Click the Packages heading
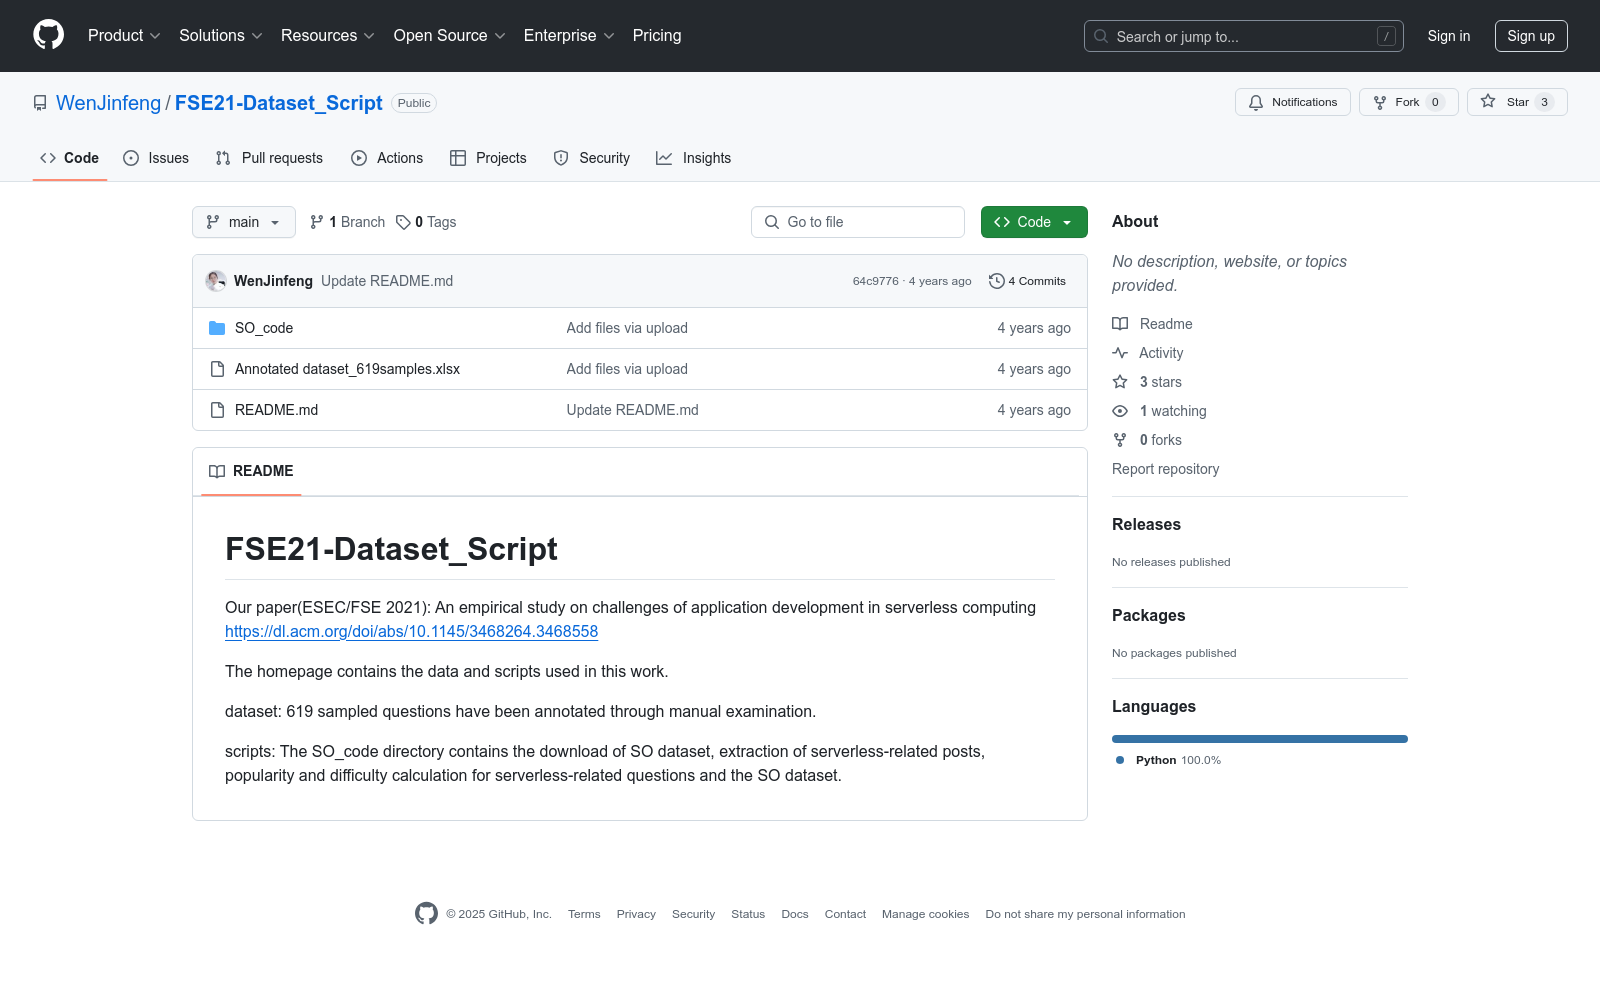 (x=1148, y=615)
